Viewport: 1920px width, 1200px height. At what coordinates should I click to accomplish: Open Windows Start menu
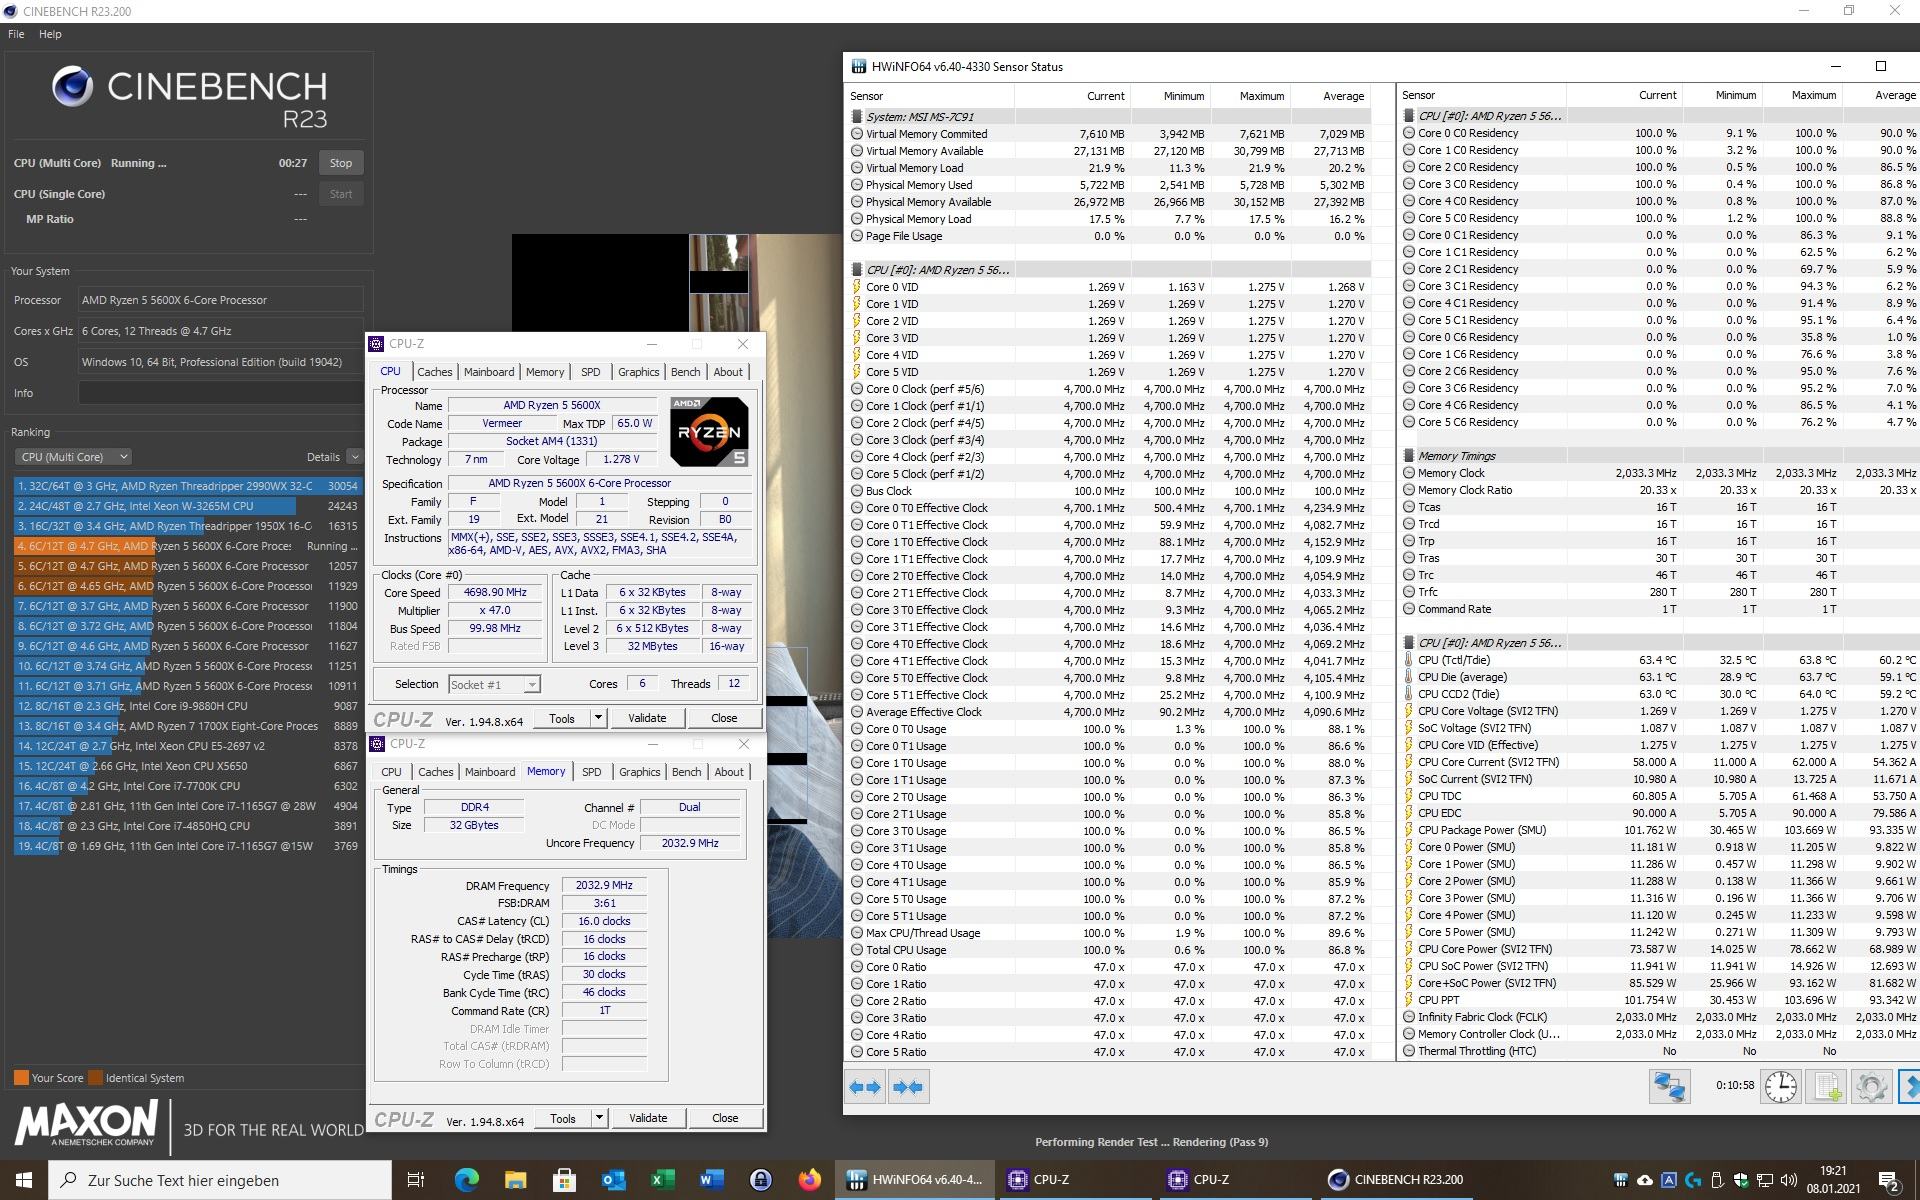pyautogui.click(x=24, y=1180)
